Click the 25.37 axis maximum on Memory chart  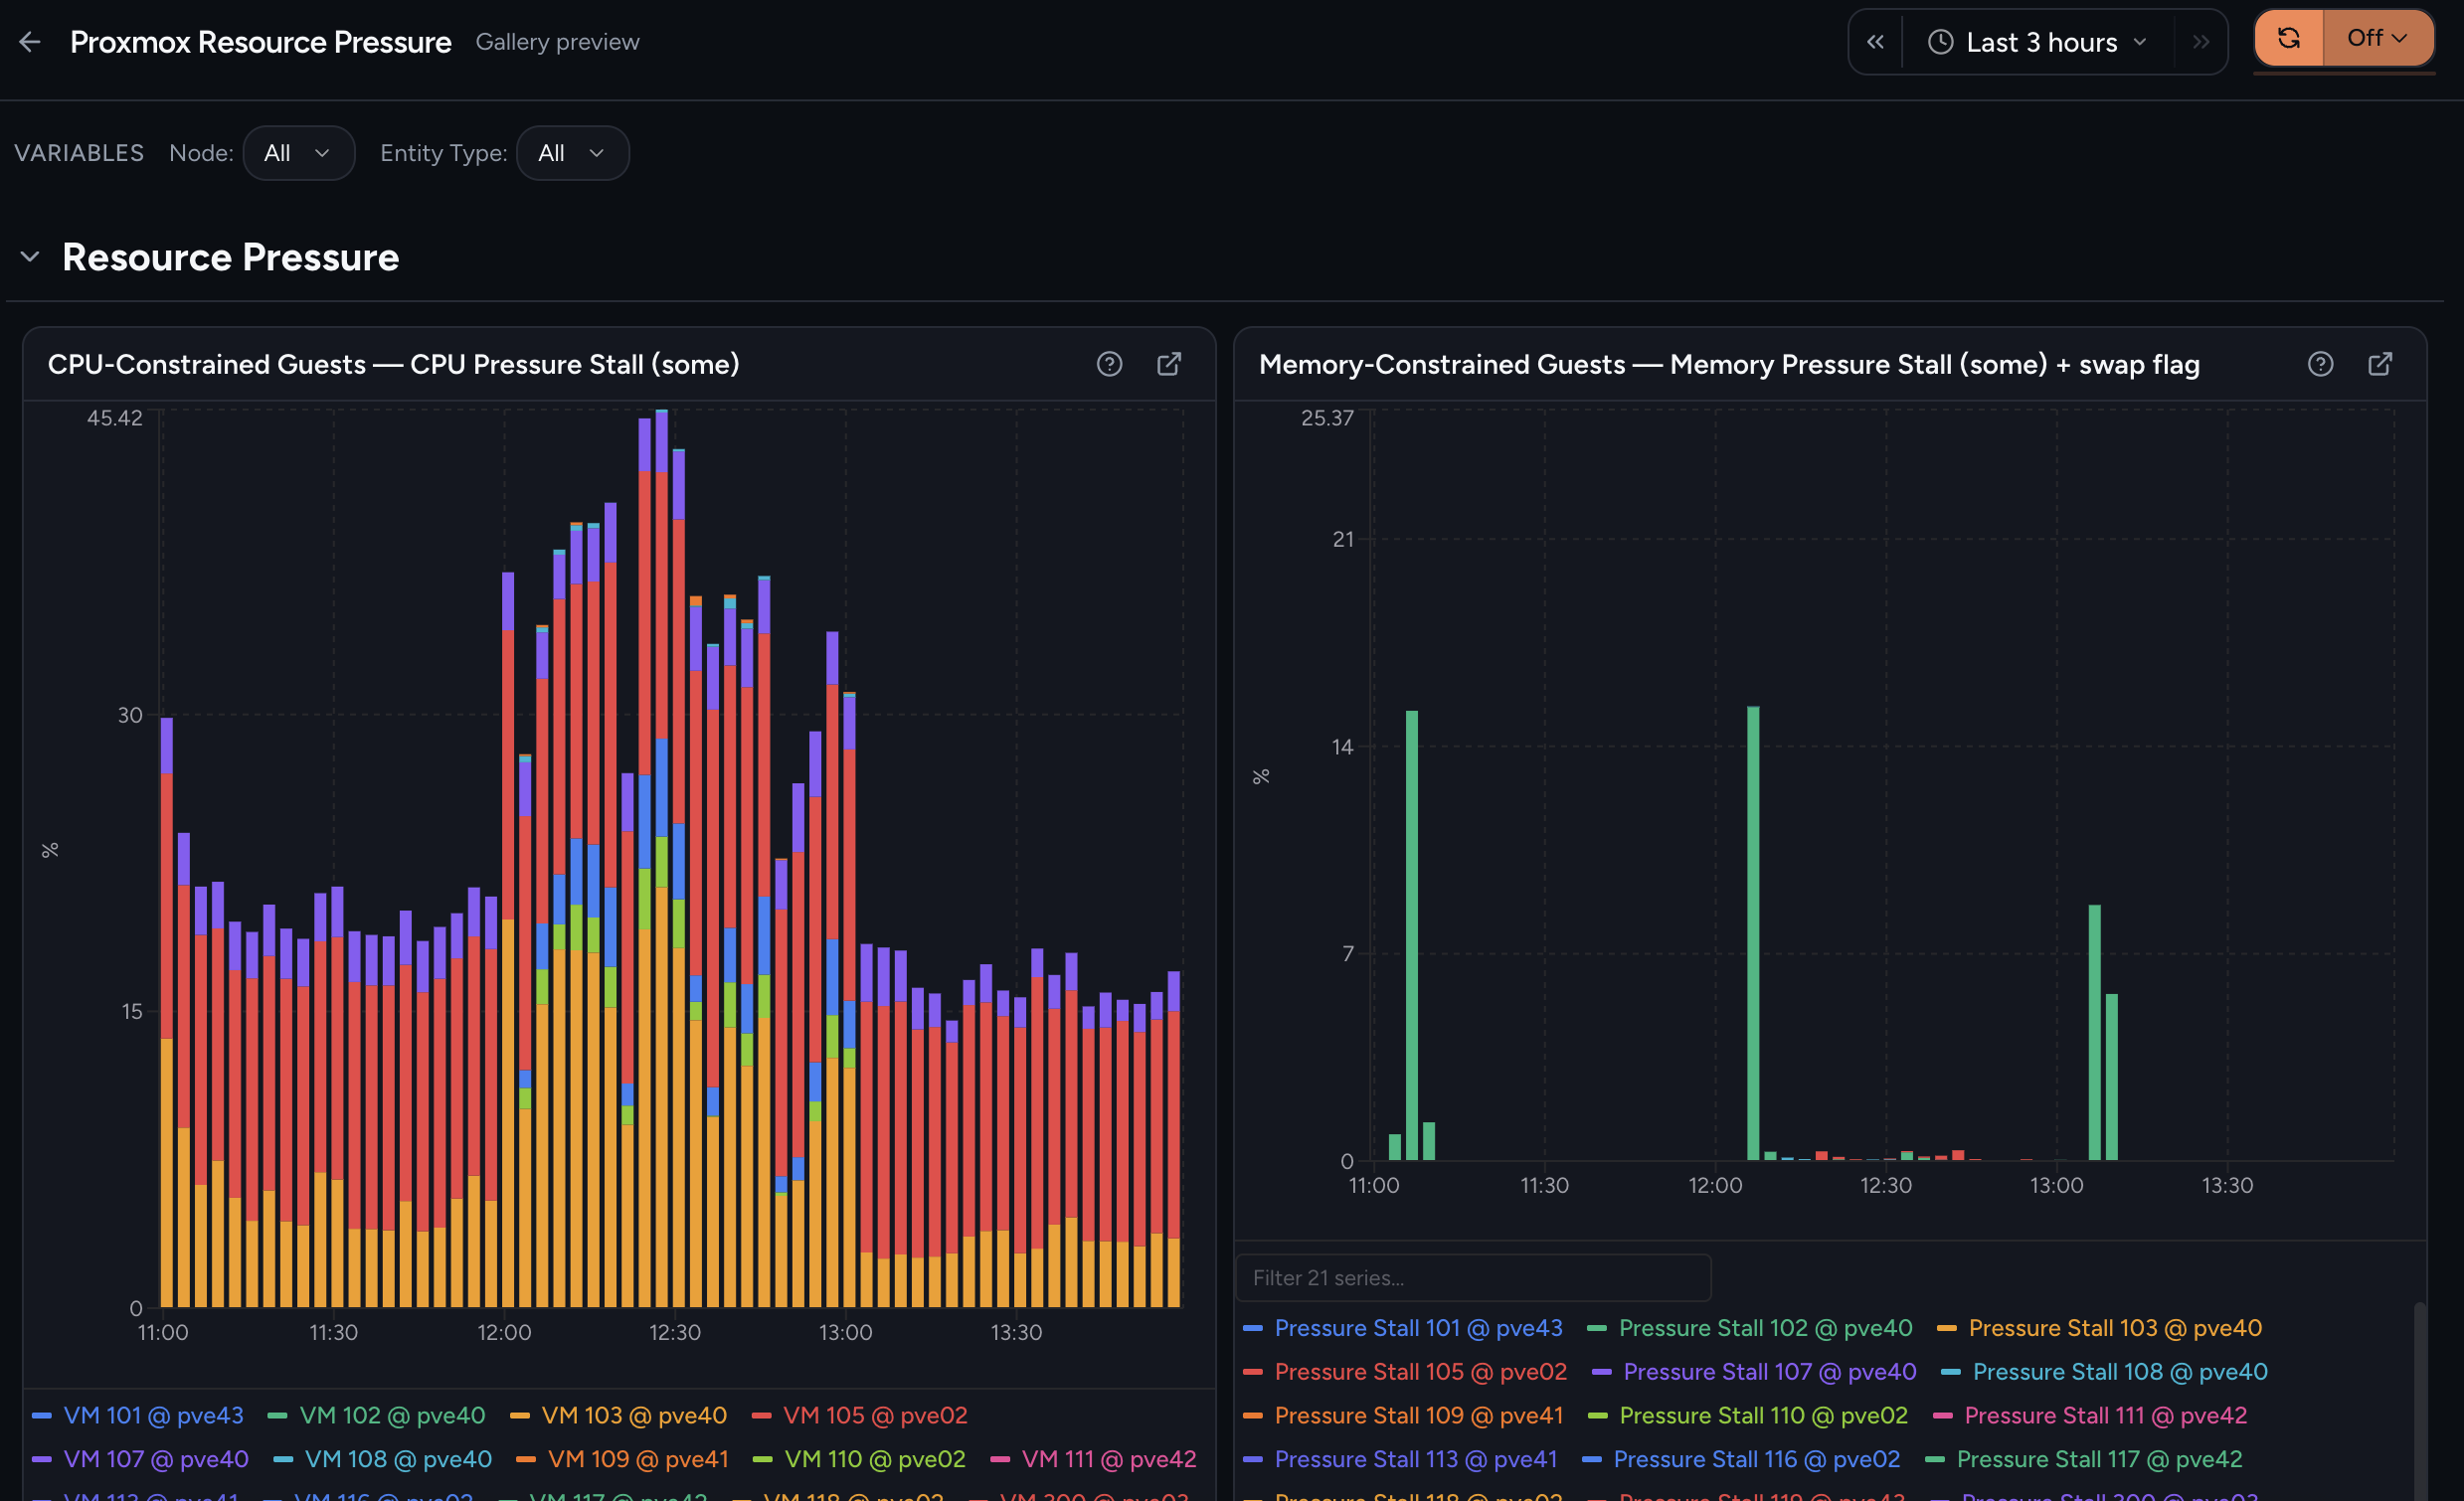click(1327, 418)
